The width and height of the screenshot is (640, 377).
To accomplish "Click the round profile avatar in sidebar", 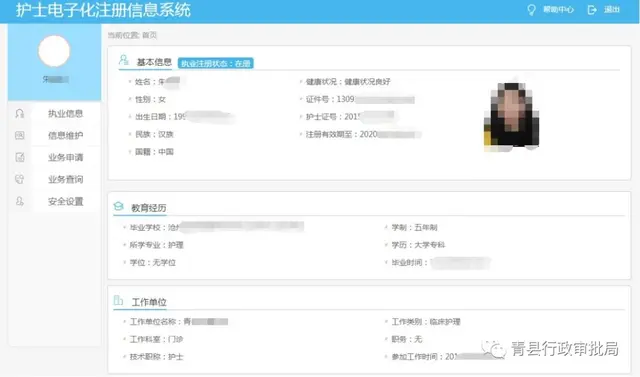I will (x=54, y=51).
